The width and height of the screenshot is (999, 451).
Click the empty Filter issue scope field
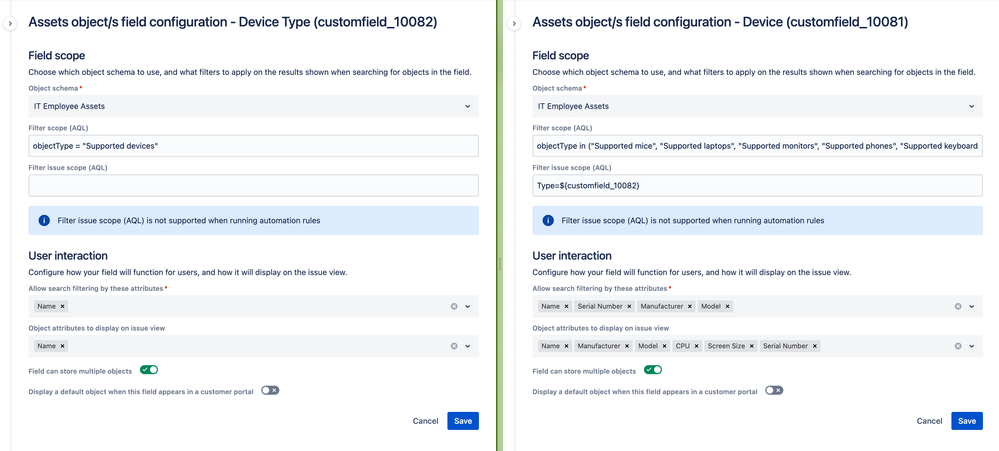point(253,185)
